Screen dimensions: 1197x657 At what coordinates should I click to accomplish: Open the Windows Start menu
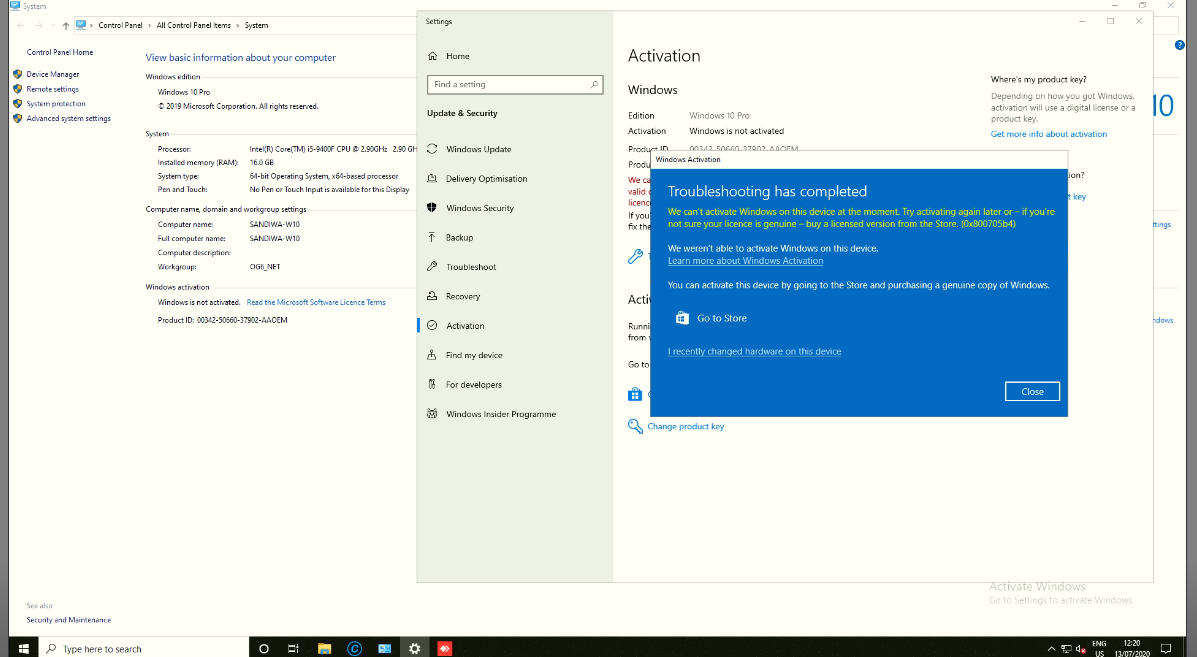[x=23, y=648]
